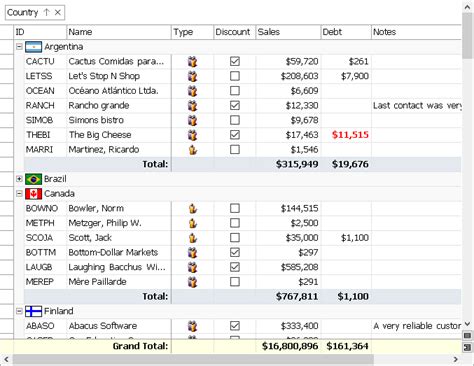Click the Finland flag icon
The width and height of the screenshot is (474, 366).
click(33, 311)
